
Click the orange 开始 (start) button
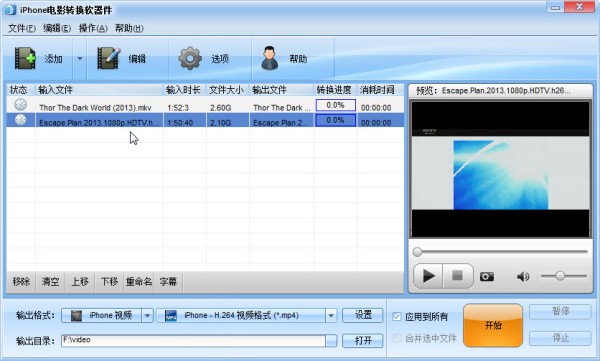click(493, 325)
